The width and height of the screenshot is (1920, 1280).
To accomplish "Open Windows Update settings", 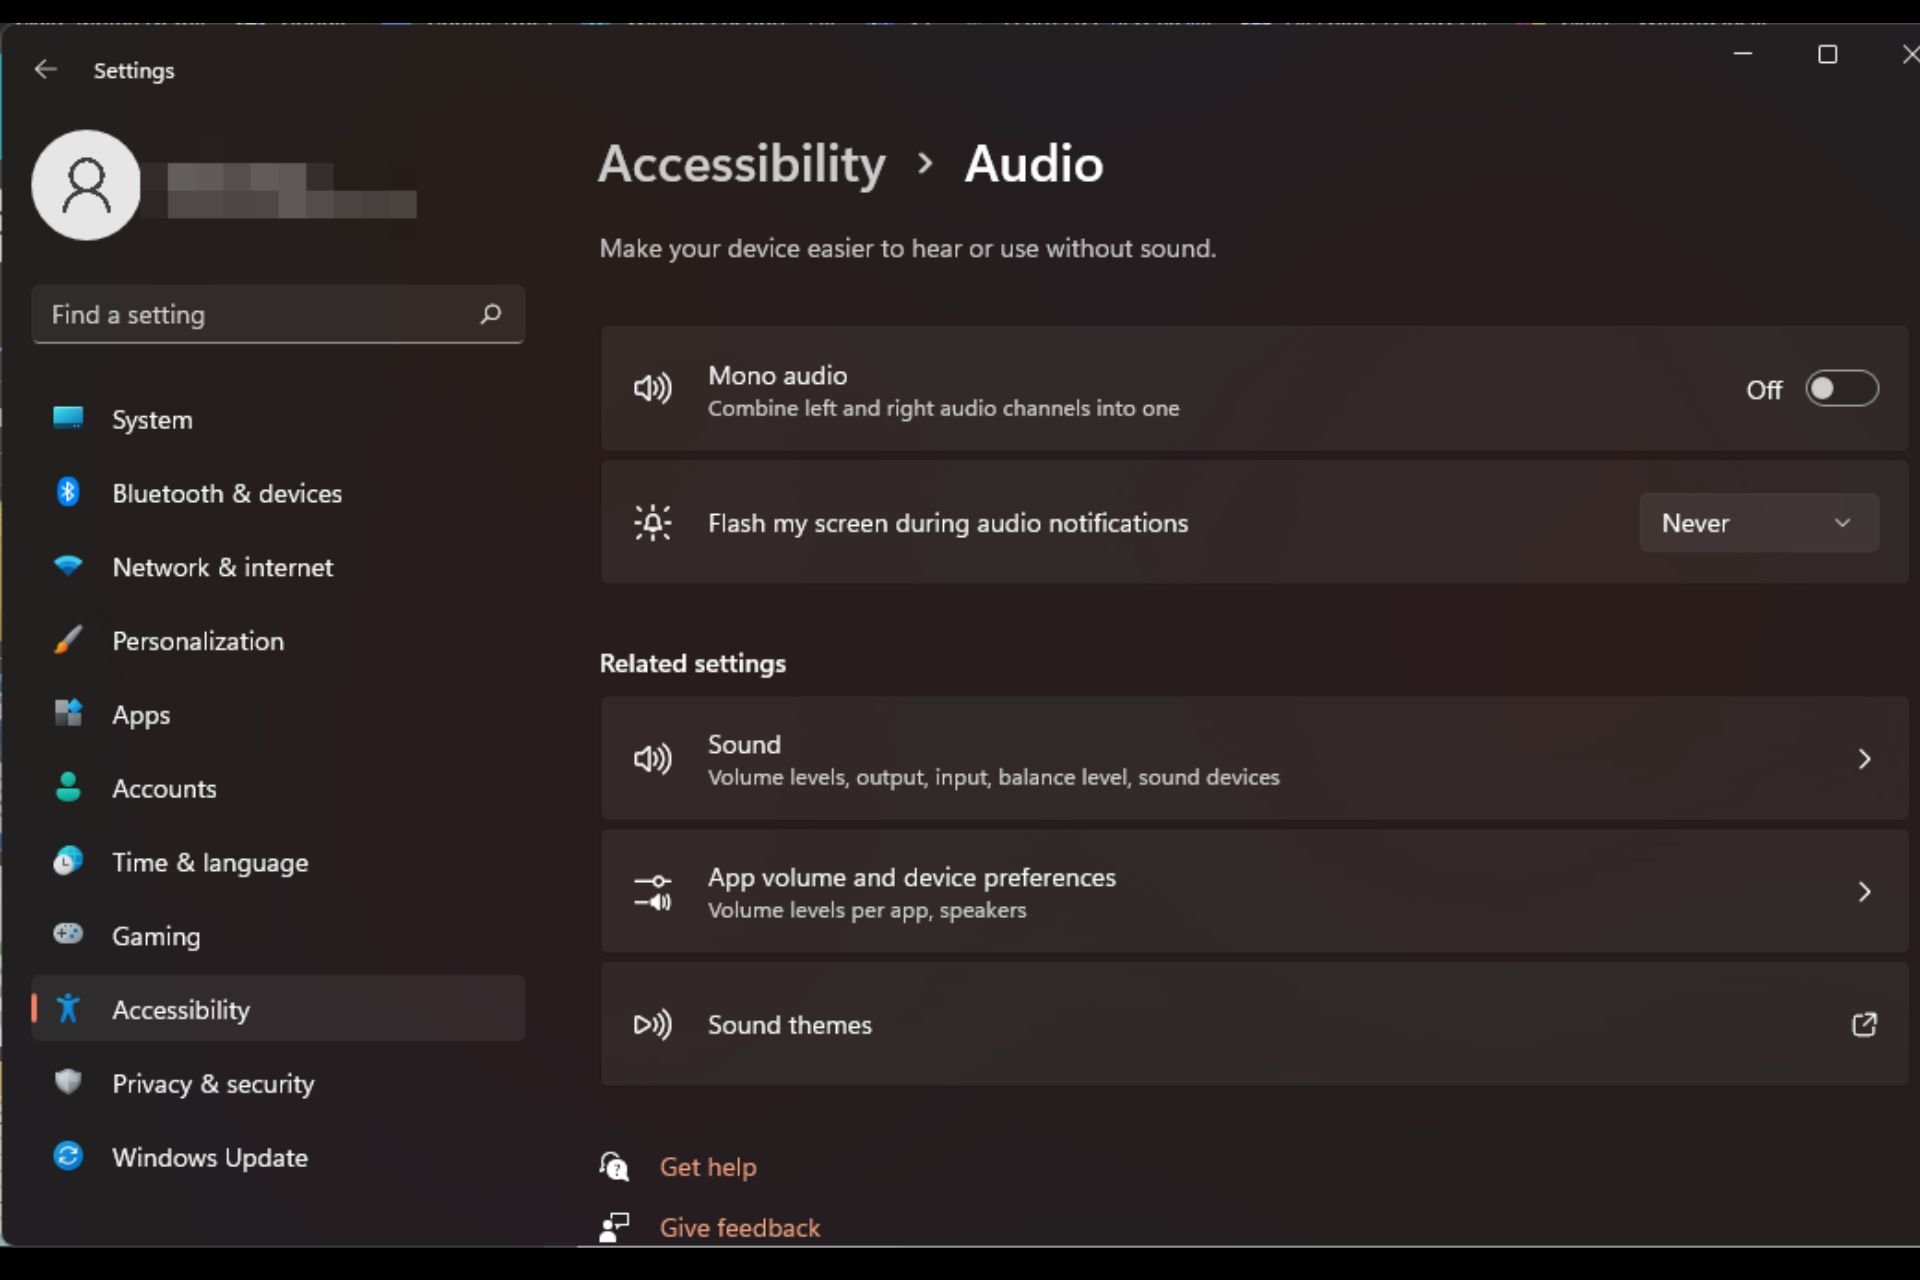I will 209,1158.
